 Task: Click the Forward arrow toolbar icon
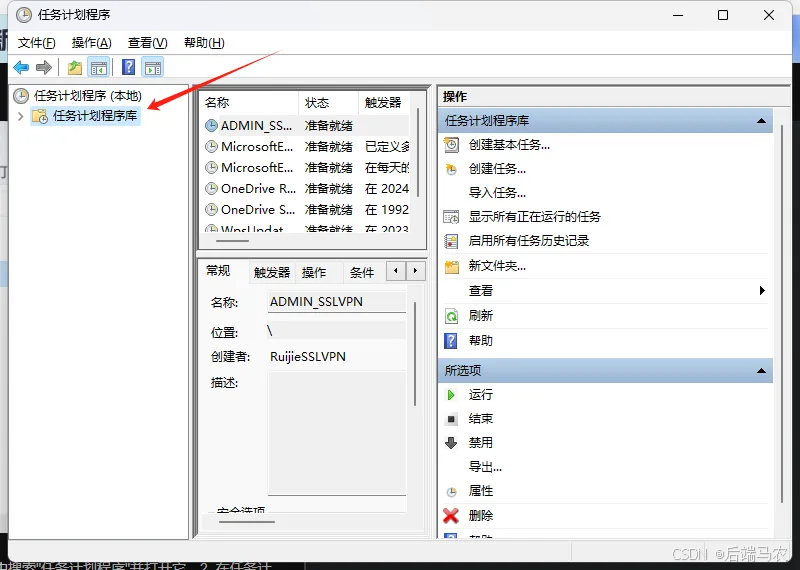point(44,67)
